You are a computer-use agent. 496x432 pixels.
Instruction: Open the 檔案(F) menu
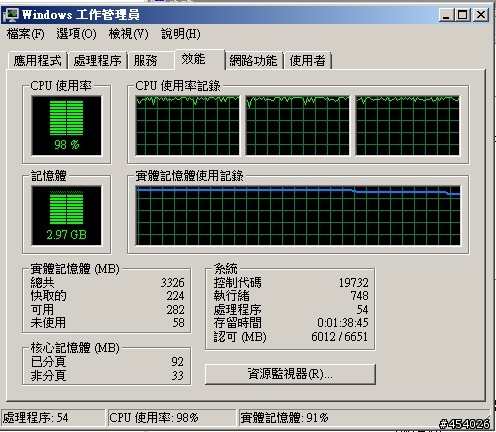pyautogui.click(x=25, y=34)
